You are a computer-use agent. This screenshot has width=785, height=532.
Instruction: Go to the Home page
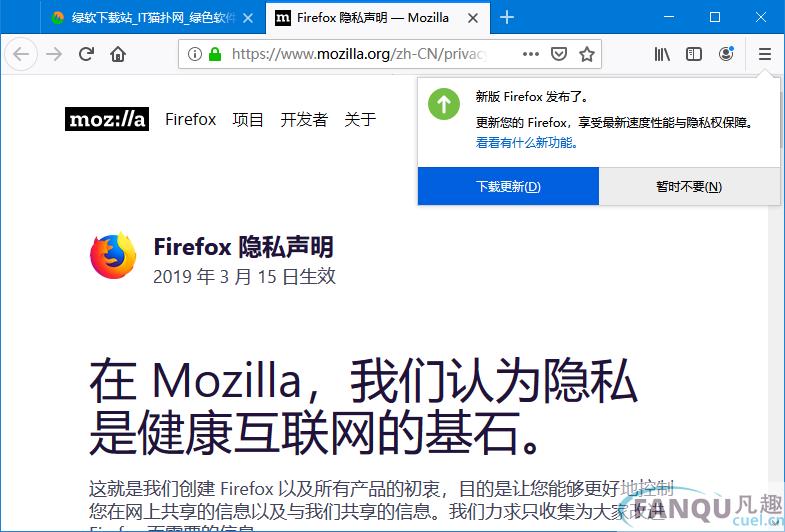pyautogui.click(x=118, y=54)
